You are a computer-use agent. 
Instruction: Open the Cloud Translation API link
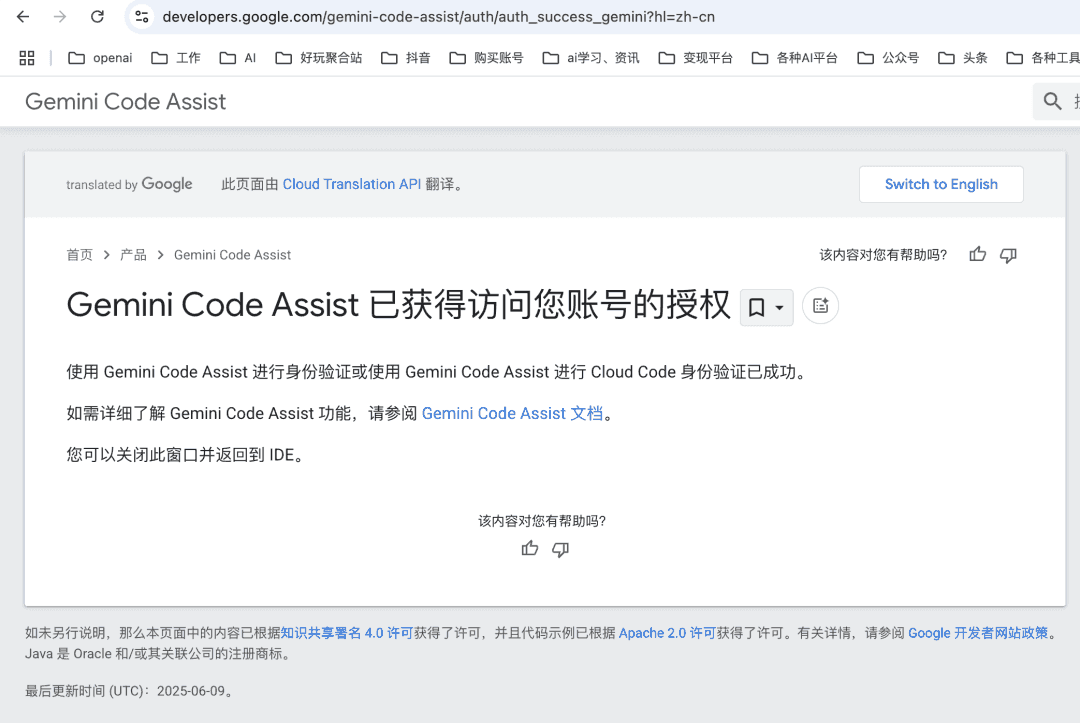[351, 184]
